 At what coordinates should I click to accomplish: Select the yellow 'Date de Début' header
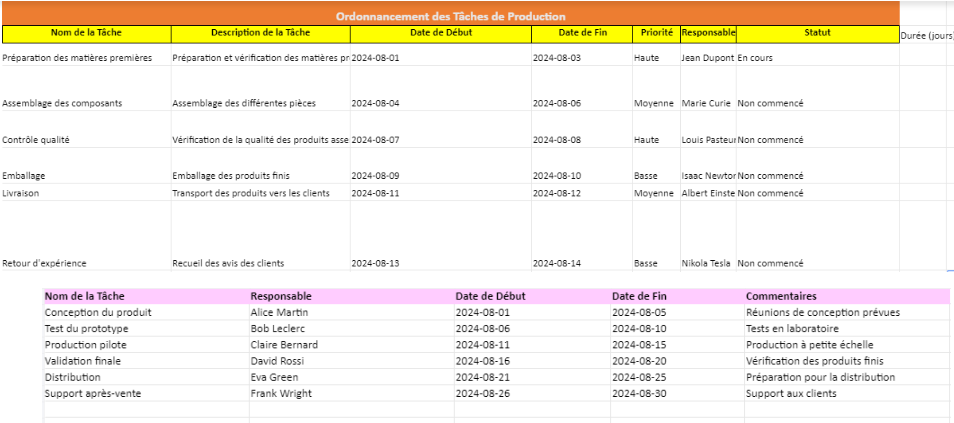[x=440, y=33]
